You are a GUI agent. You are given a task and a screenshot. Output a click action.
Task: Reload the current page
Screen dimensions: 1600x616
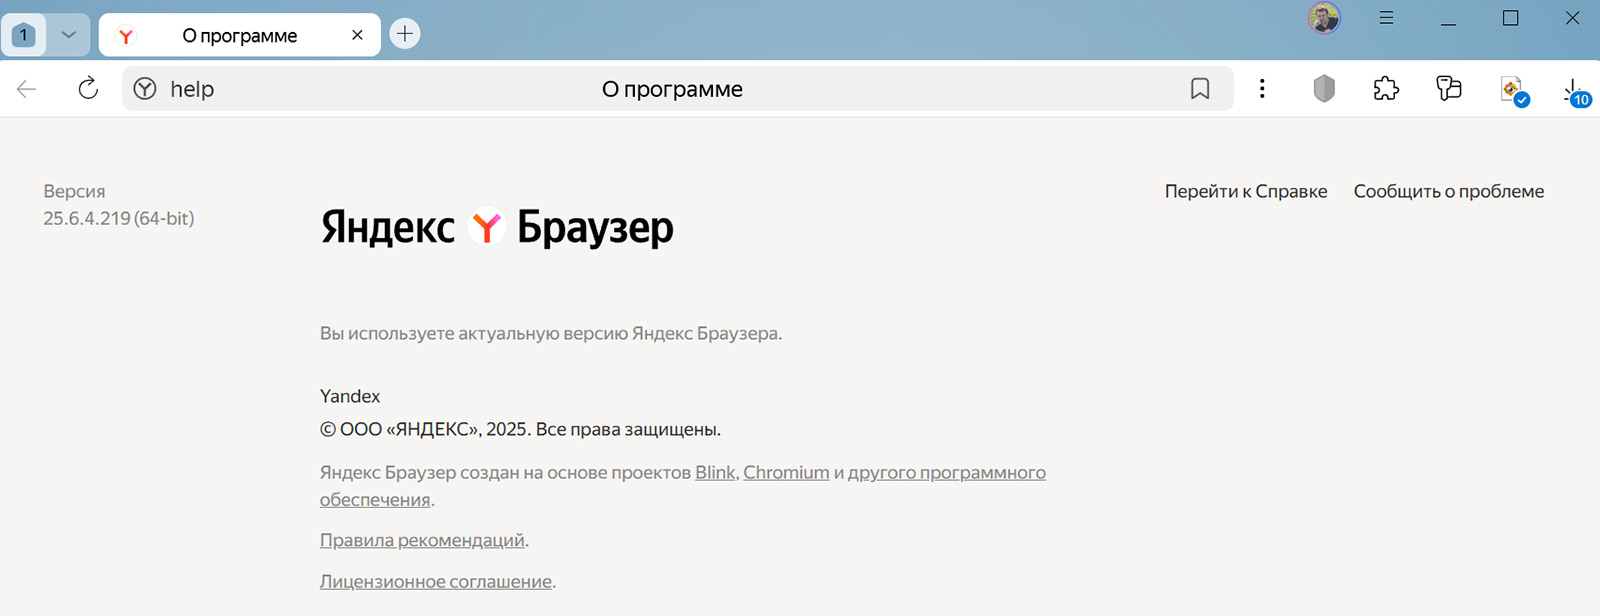tap(88, 89)
